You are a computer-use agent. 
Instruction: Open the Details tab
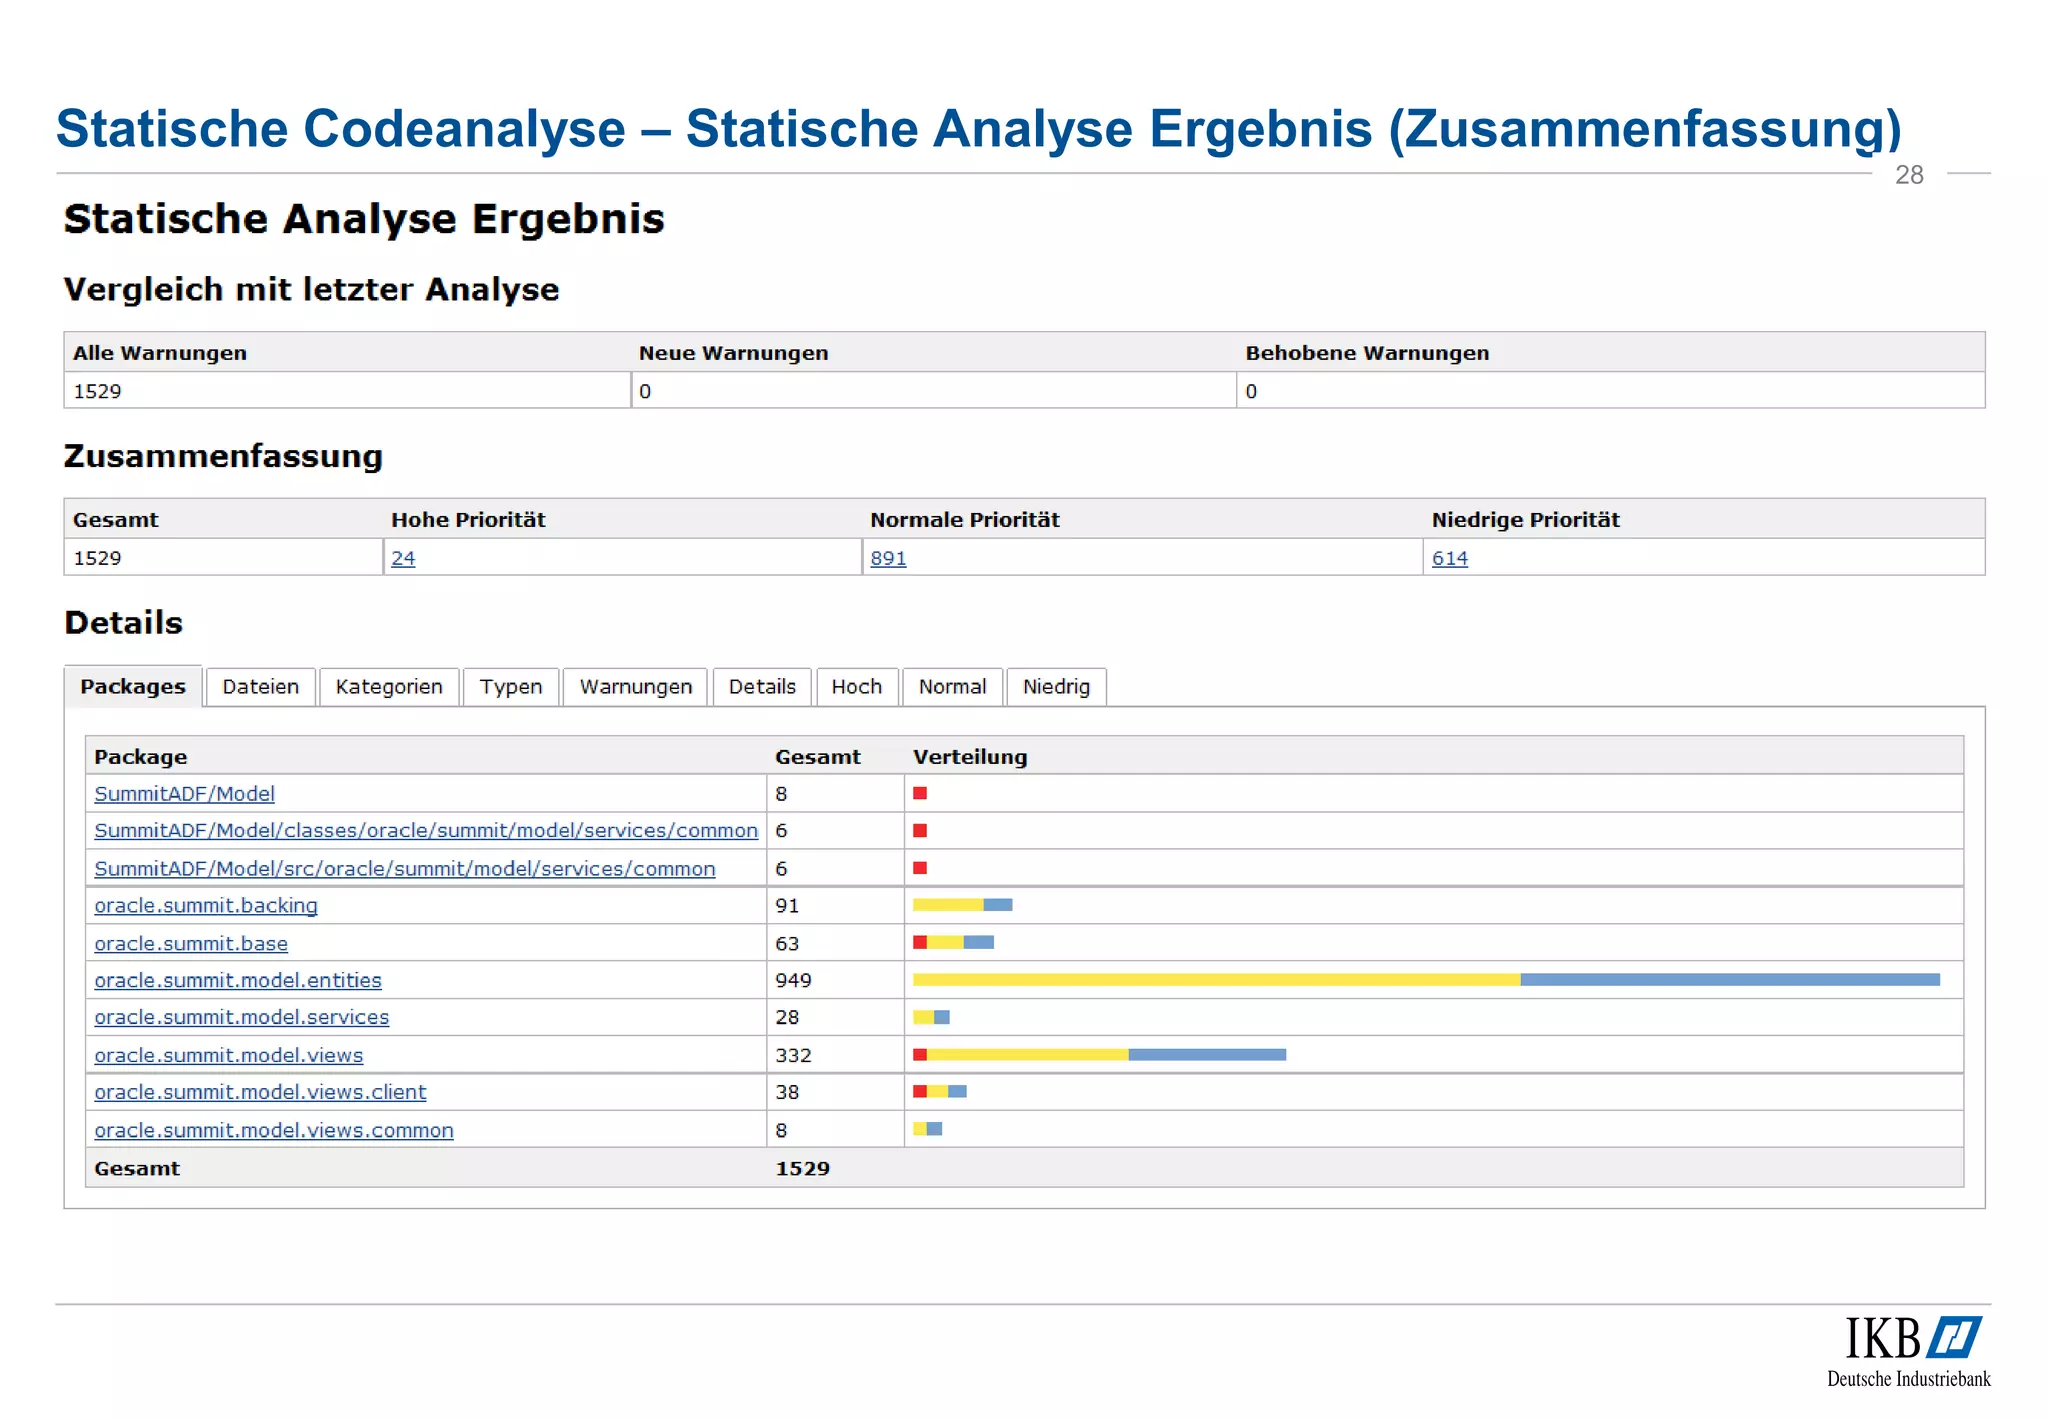pos(762,686)
